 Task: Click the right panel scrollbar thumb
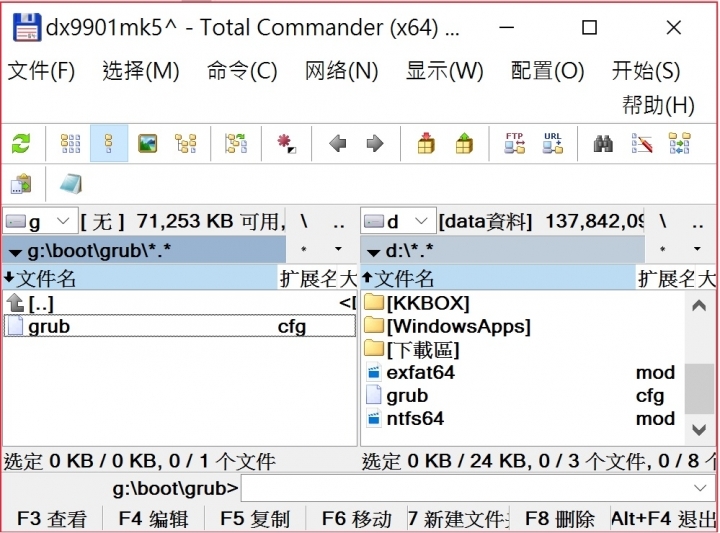click(x=699, y=389)
